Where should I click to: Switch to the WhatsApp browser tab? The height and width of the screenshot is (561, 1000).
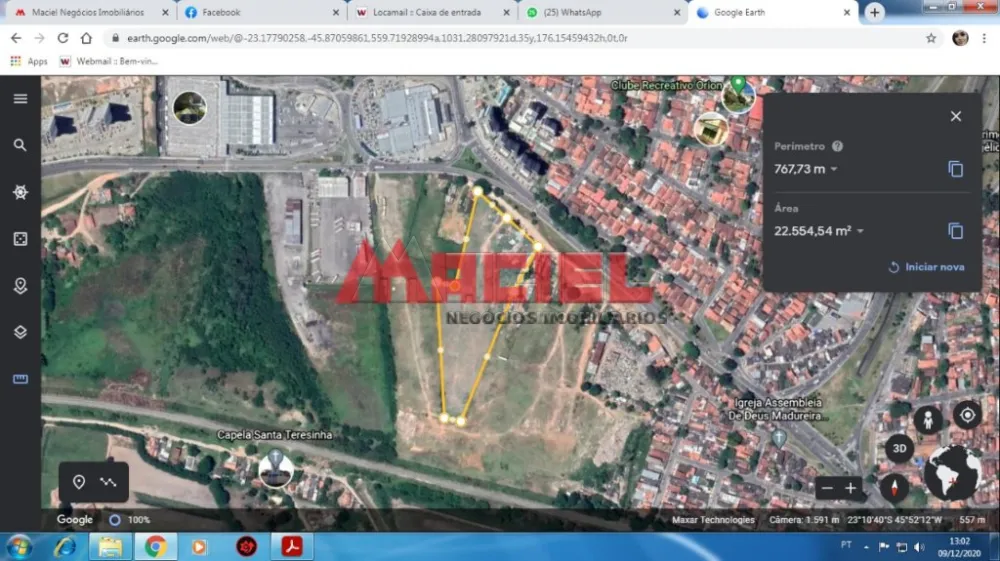coord(572,12)
